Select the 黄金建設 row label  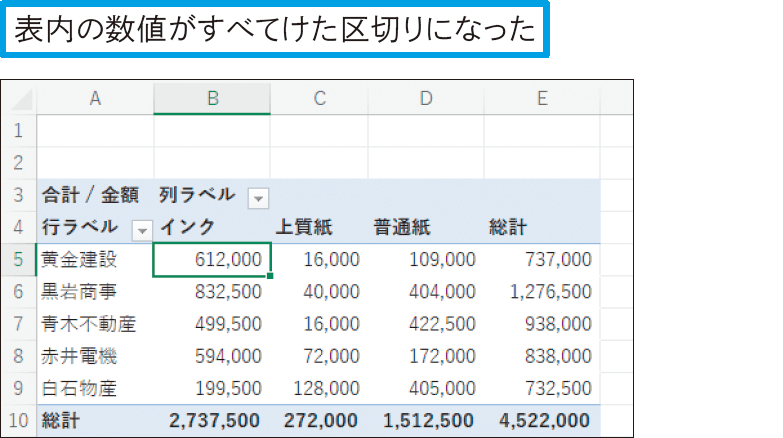95,259
